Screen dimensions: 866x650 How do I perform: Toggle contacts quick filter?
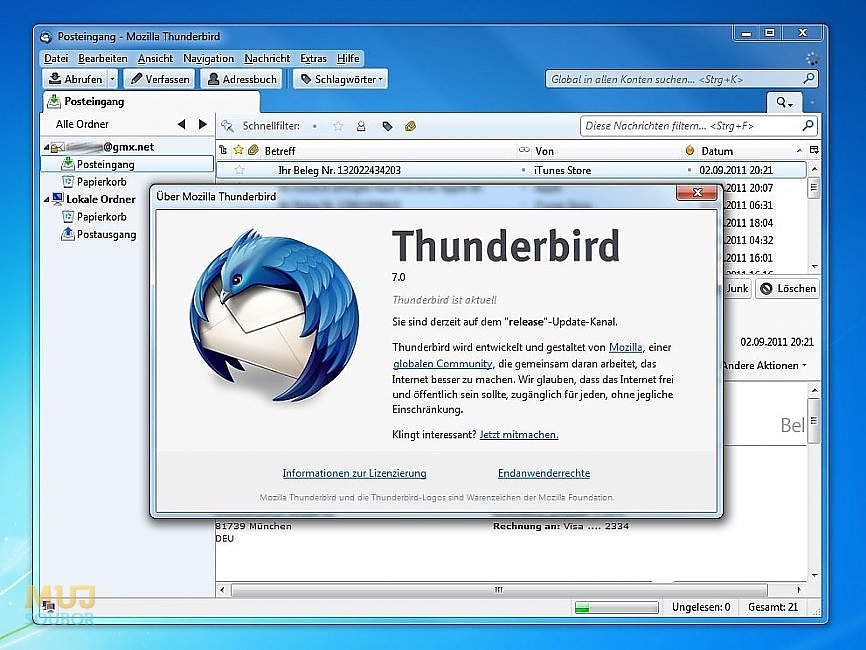[x=361, y=126]
